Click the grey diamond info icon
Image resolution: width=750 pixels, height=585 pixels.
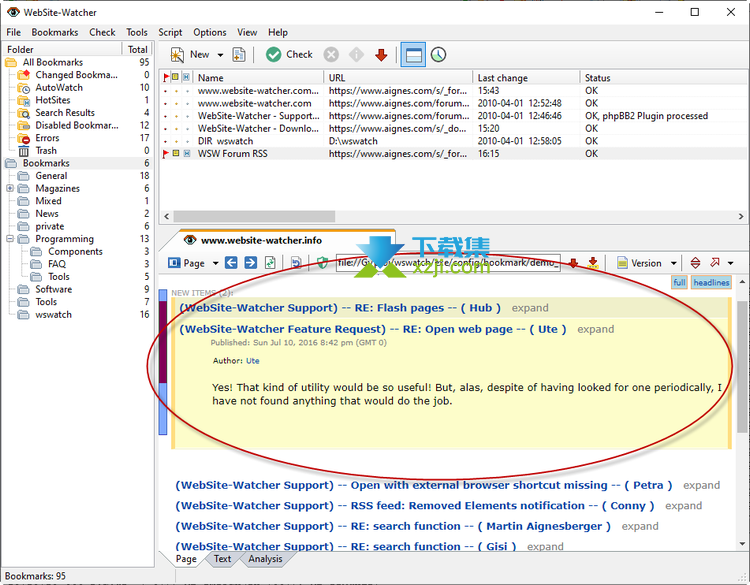(356, 55)
